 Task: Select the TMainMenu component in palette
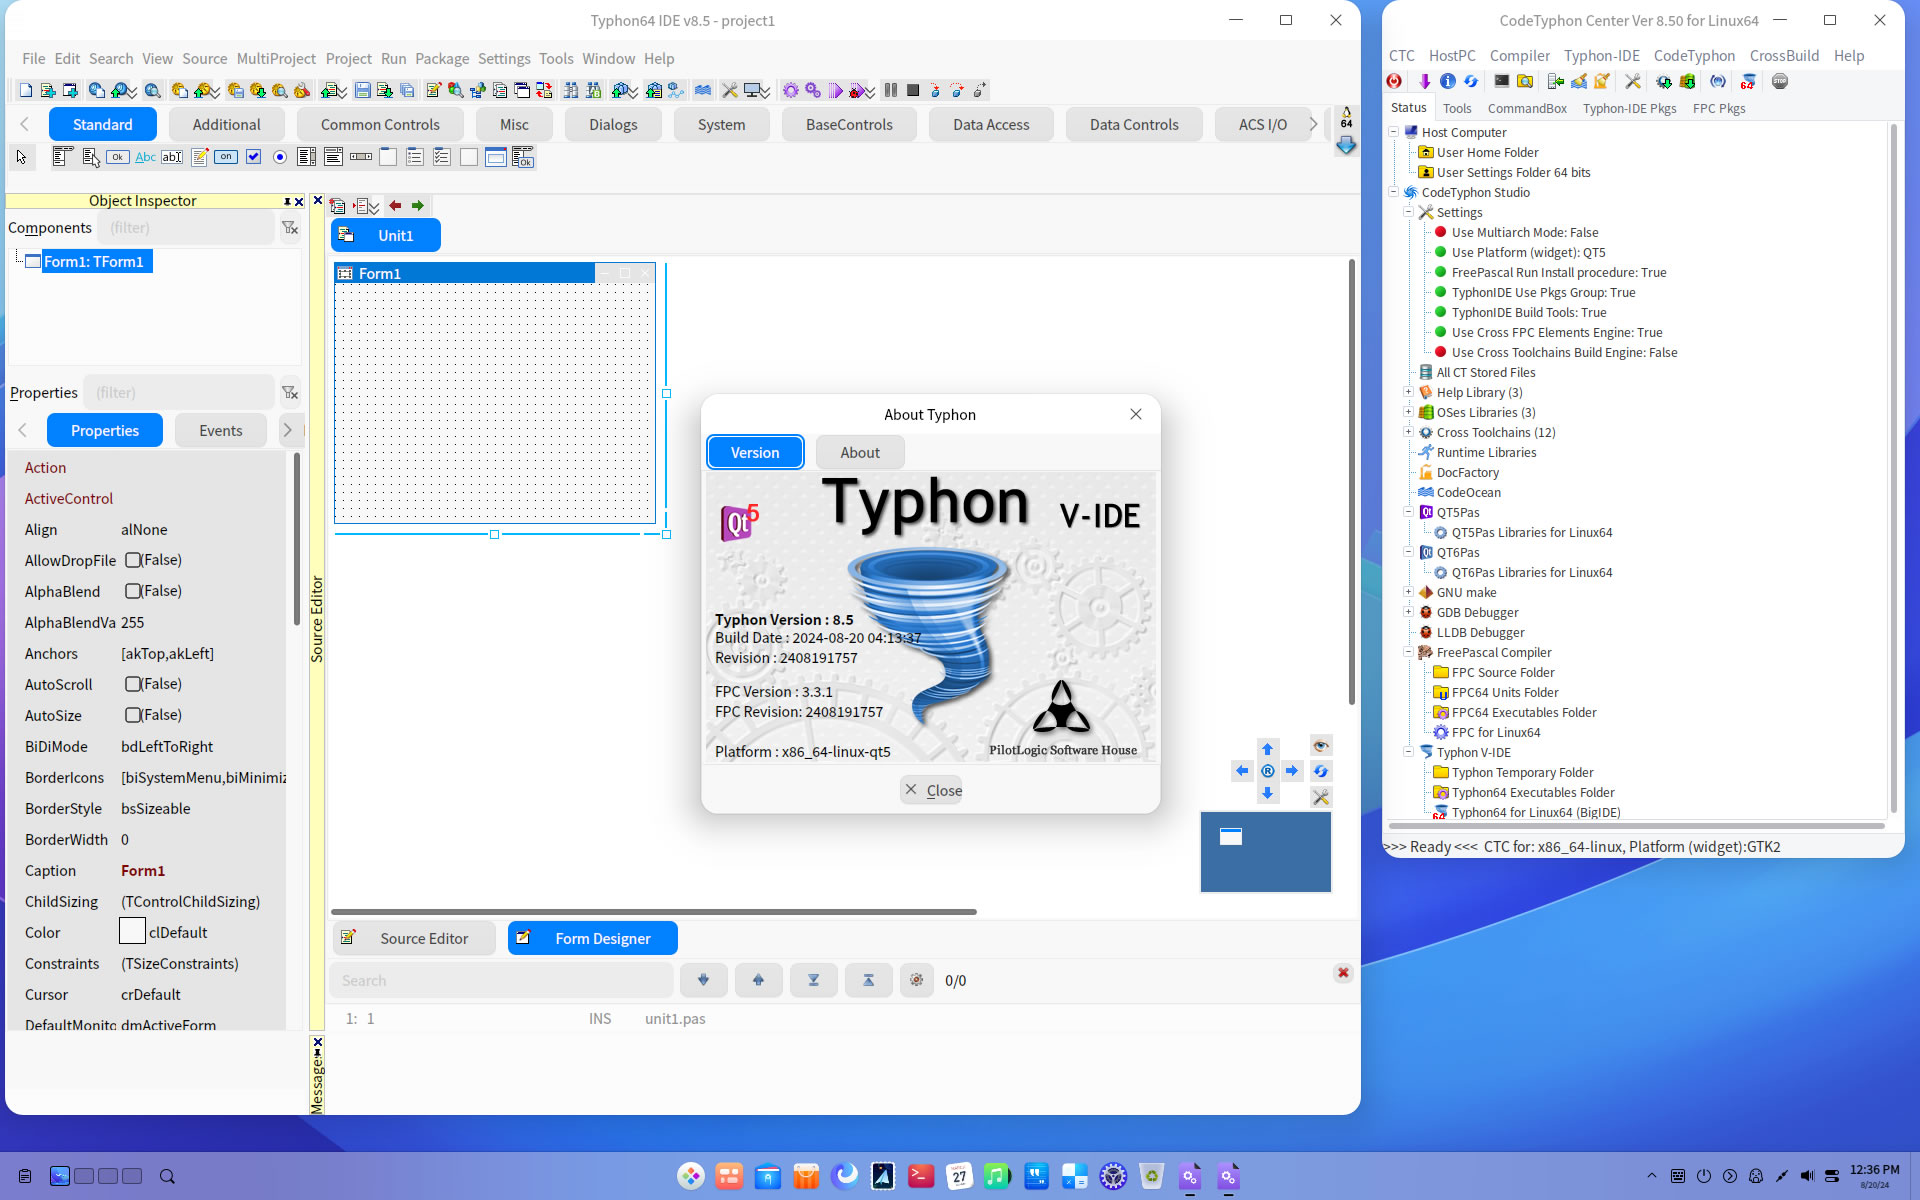point(64,157)
